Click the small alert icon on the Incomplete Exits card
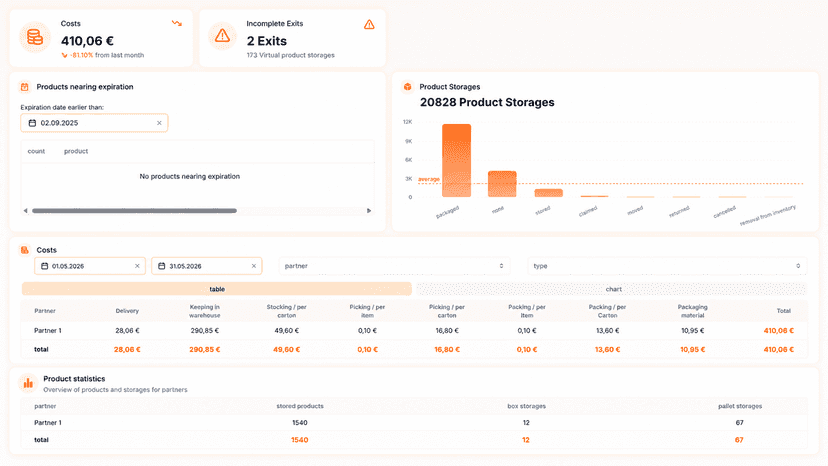This screenshot has height=466, width=828. point(369,24)
